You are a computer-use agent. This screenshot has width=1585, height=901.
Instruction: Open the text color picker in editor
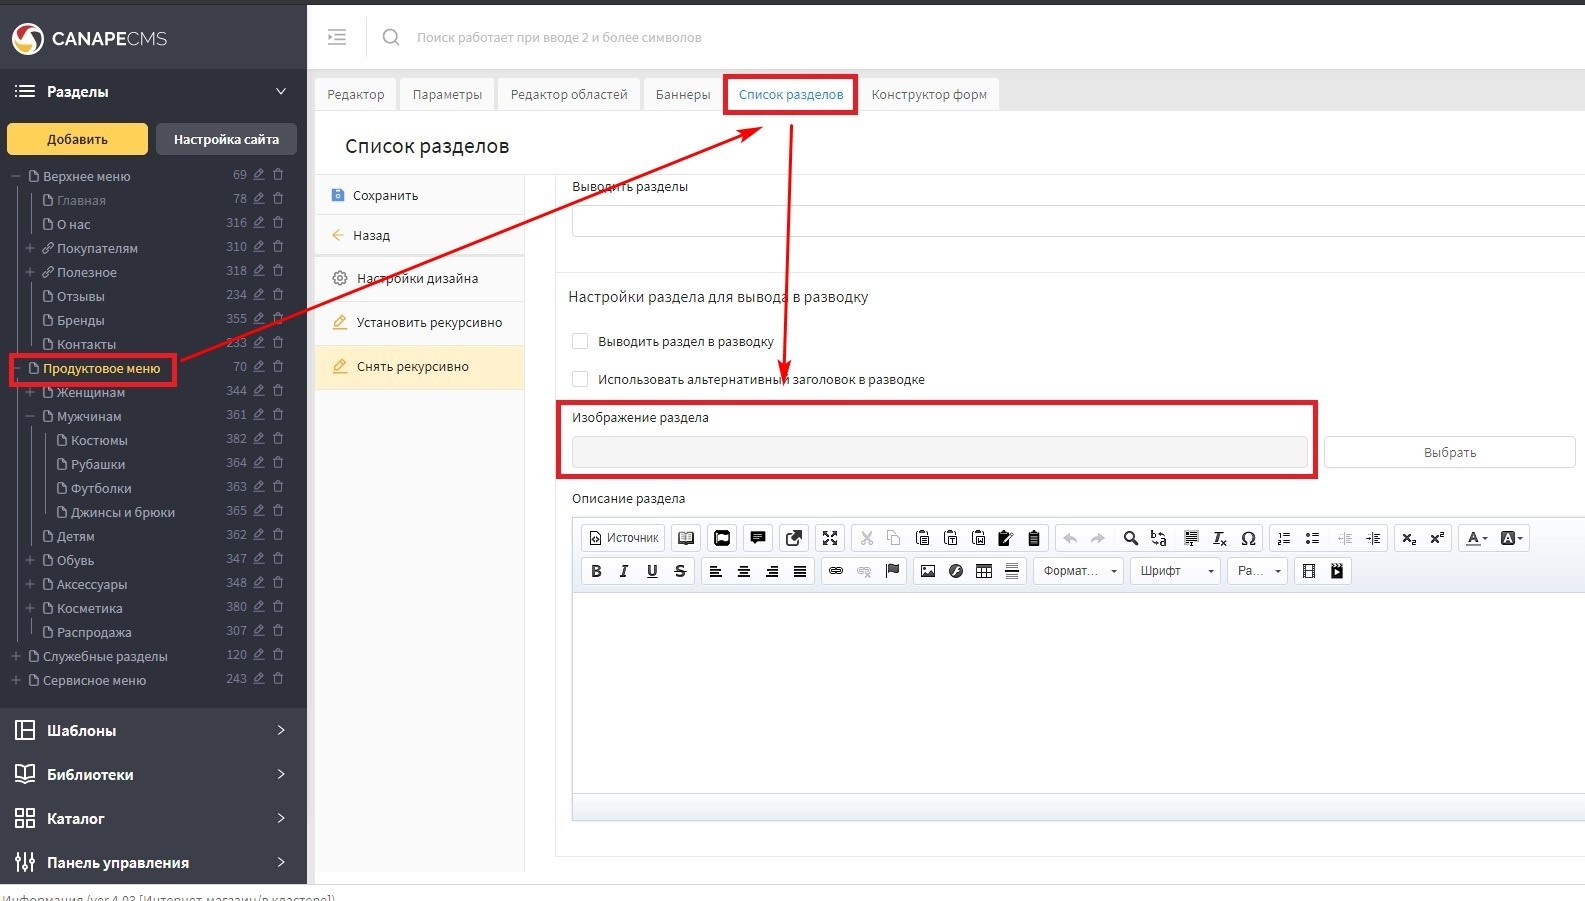tap(1476, 538)
